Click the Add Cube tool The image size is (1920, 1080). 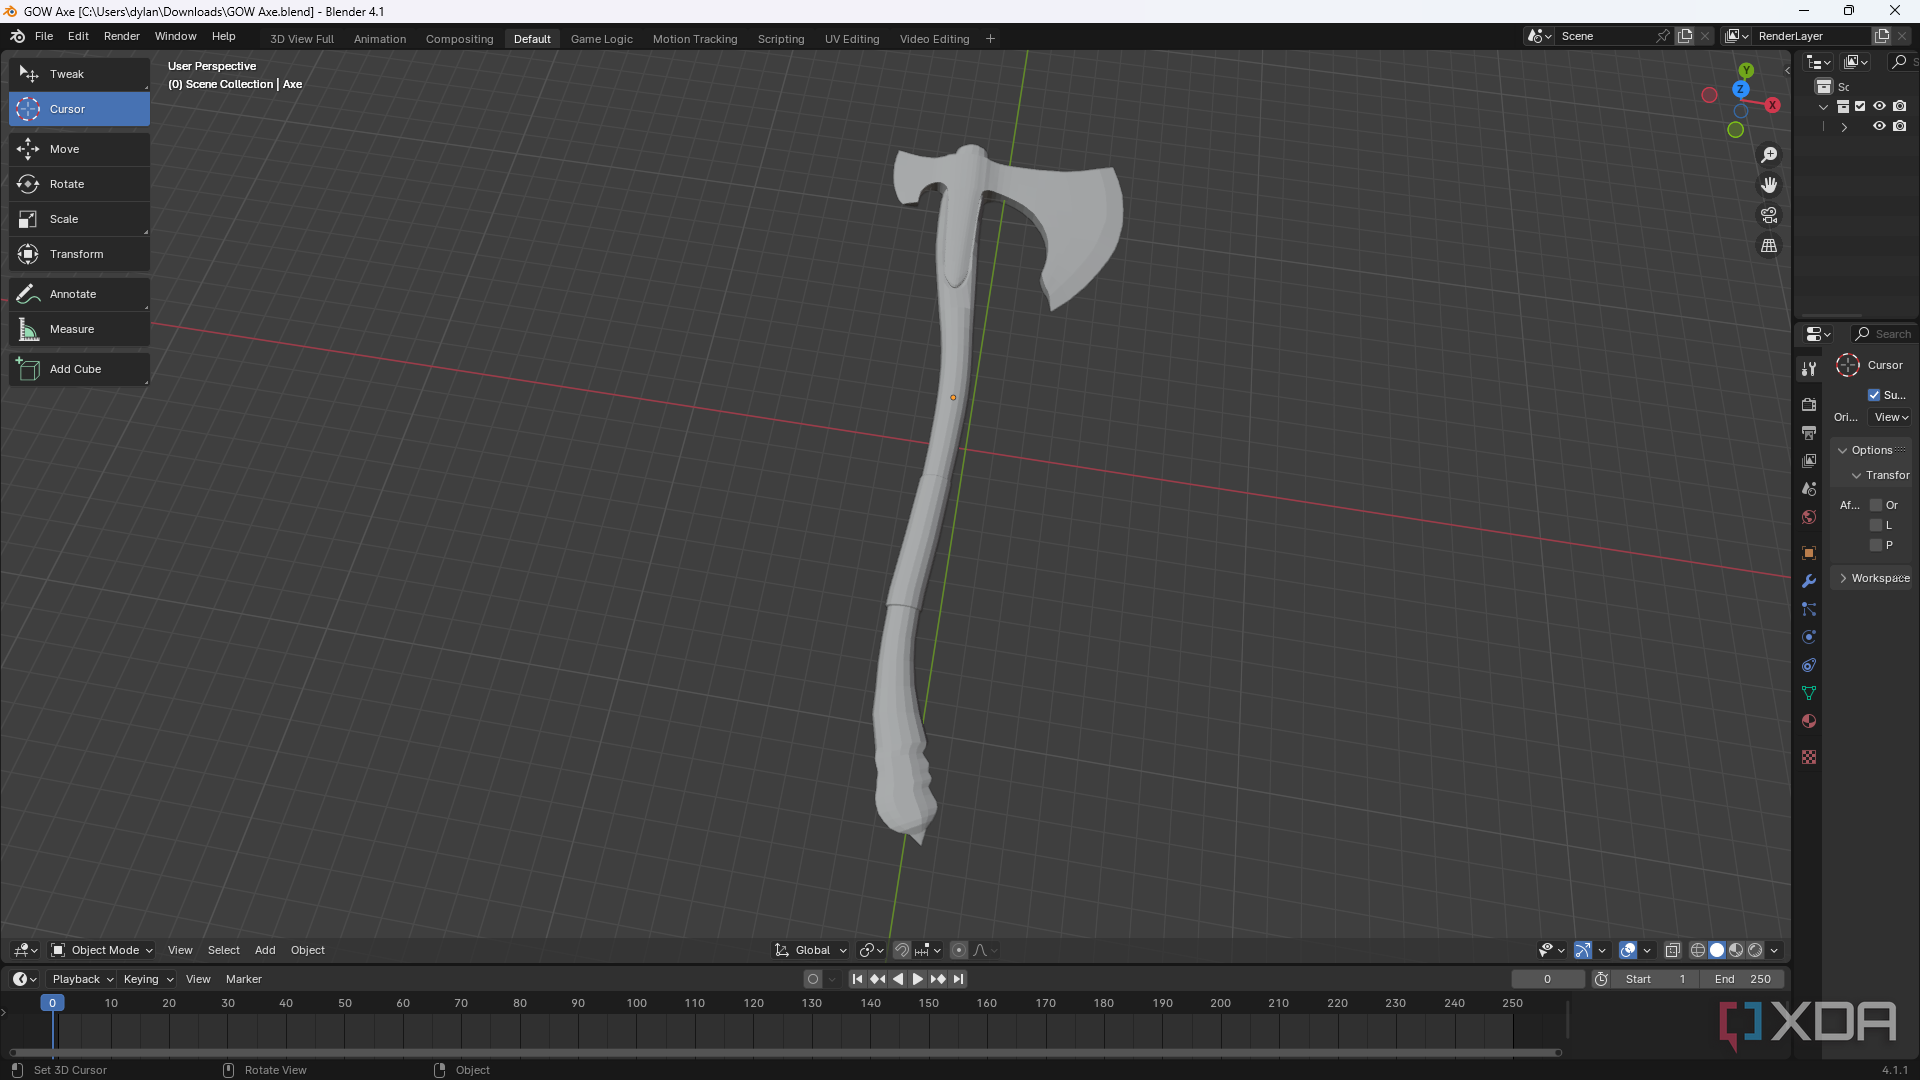75,368
